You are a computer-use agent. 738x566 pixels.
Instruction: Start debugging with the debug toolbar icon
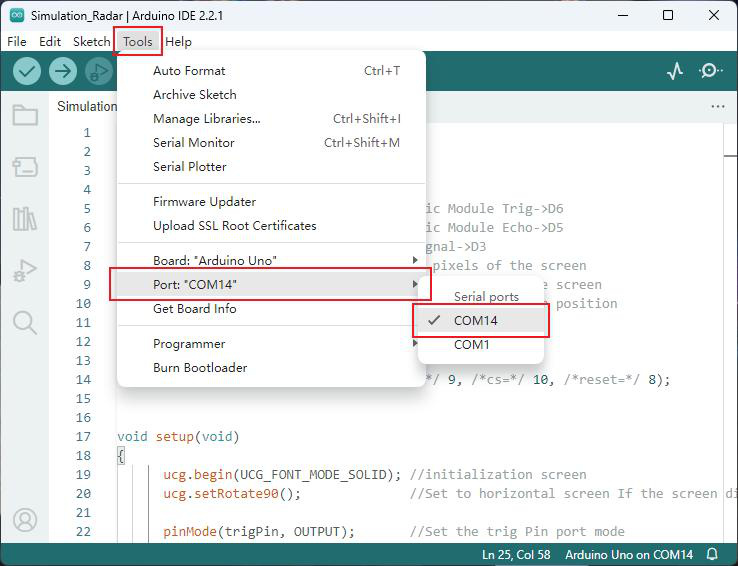click(99, 71)
